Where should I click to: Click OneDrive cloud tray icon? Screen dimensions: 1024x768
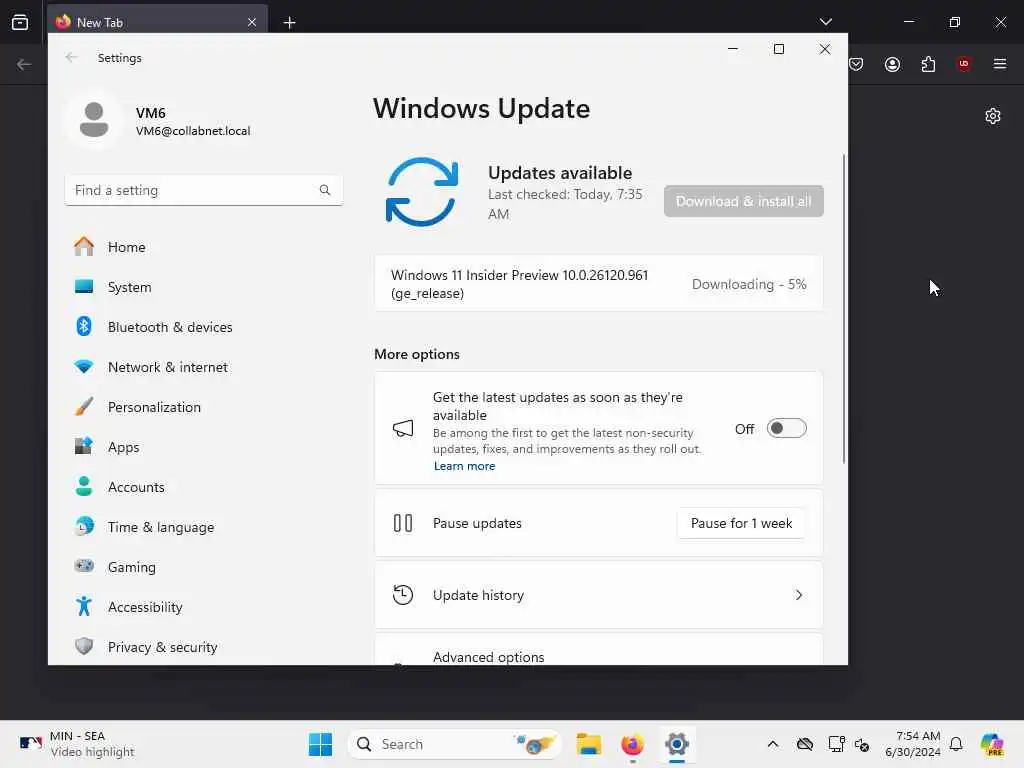[x=805, y=744]
